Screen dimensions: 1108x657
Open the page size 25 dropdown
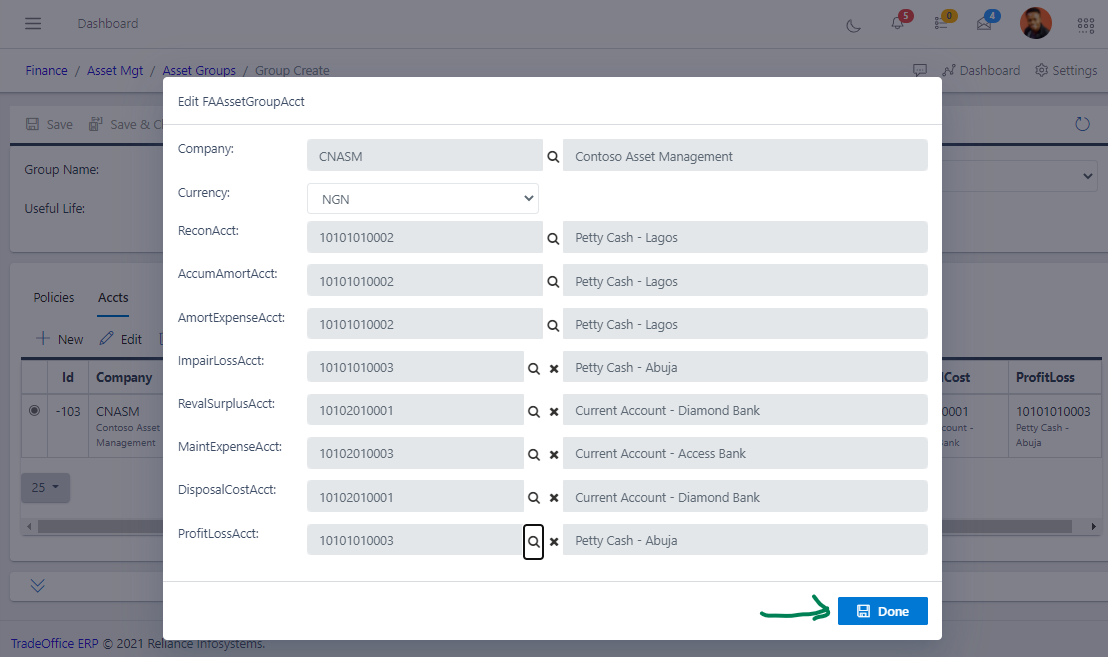coord(45,487)
